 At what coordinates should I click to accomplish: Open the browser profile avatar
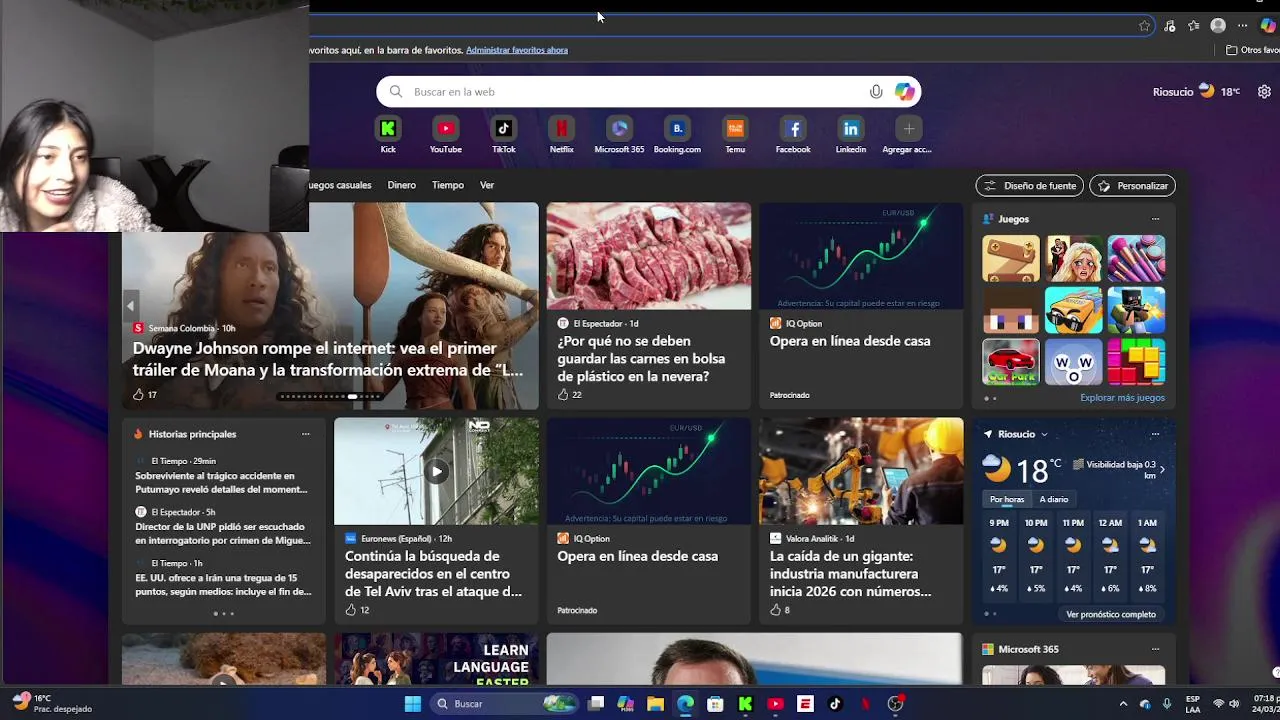1218,26
